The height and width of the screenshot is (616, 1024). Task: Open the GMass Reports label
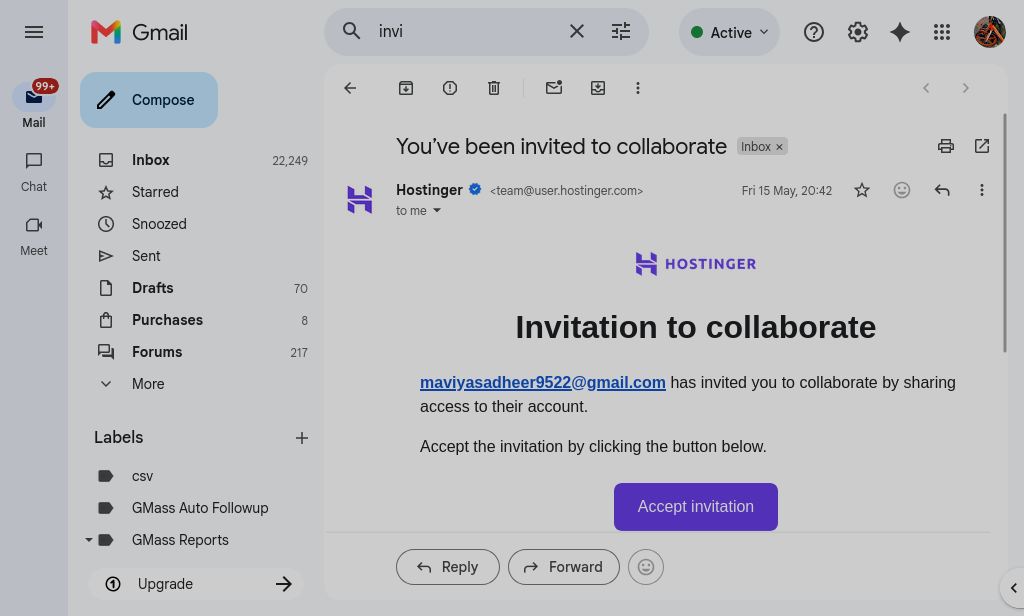(x=180, y=540)
